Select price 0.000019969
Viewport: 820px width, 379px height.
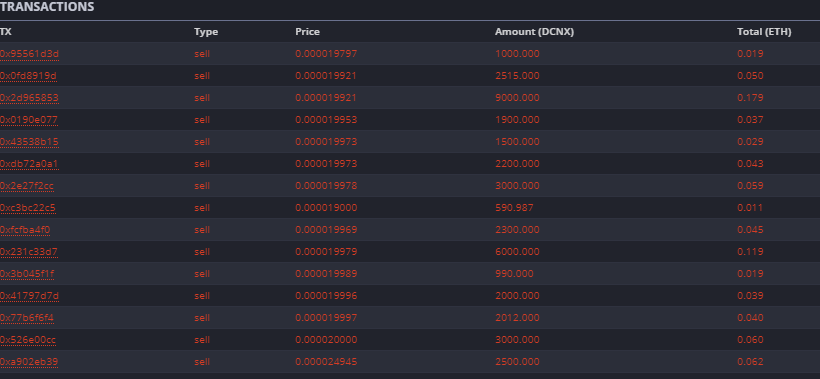[x=326, y=229]
